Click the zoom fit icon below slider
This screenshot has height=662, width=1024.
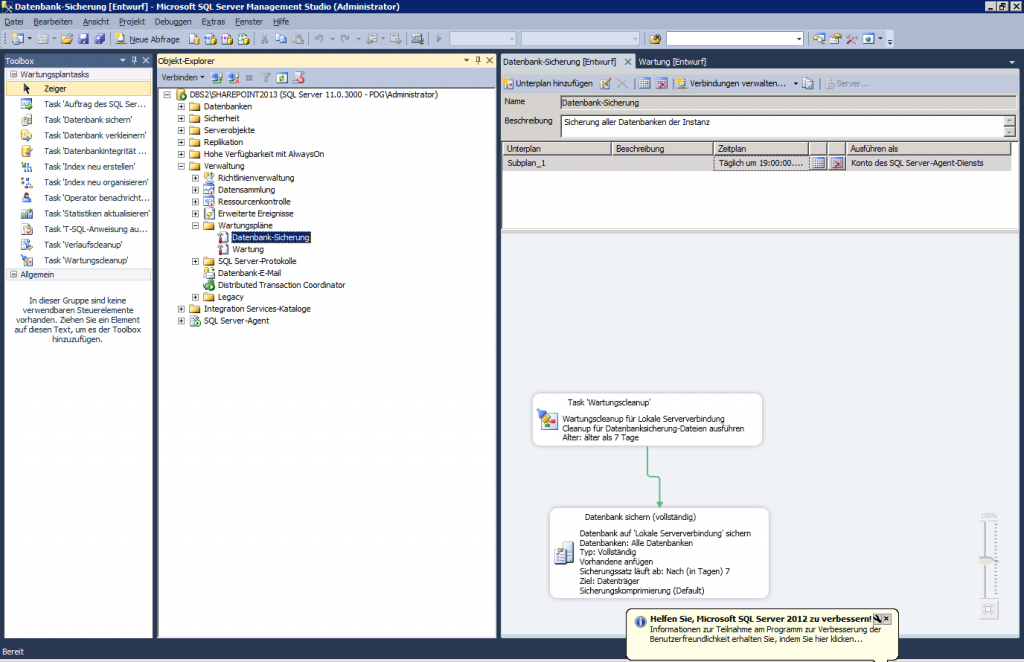point(989,609)
